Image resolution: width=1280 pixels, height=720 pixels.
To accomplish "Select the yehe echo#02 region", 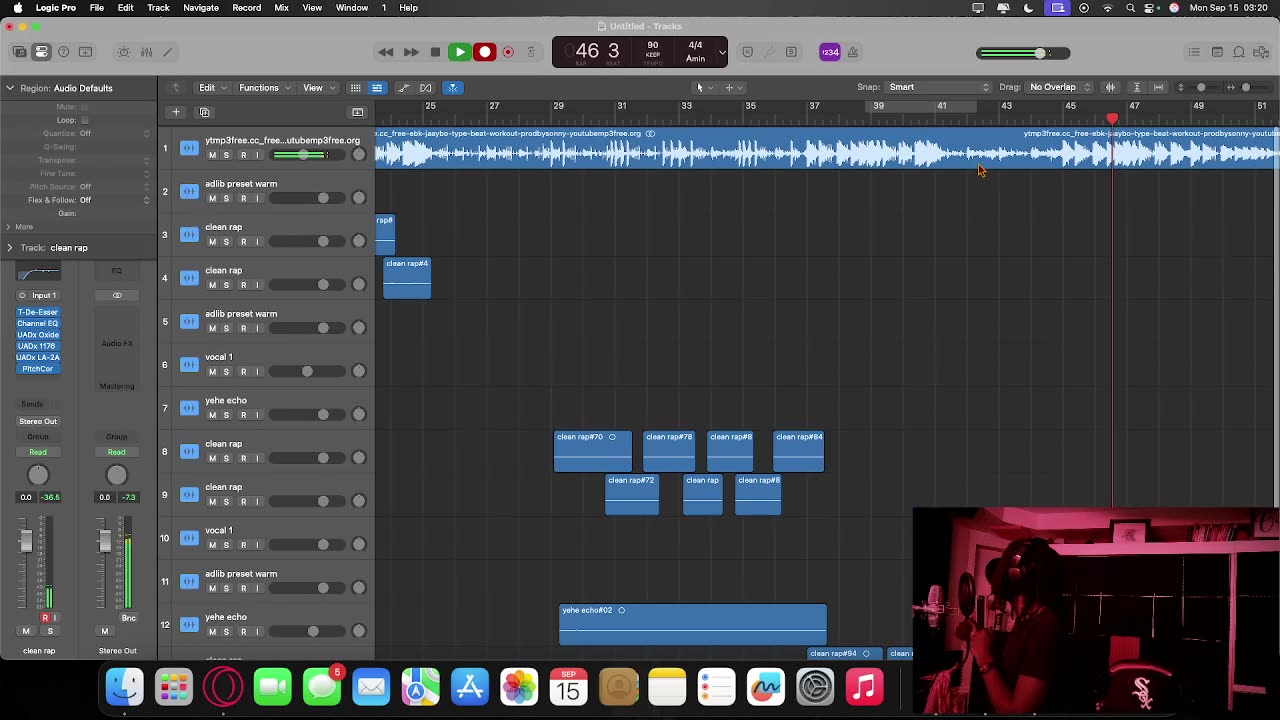I will coord(693,625).
